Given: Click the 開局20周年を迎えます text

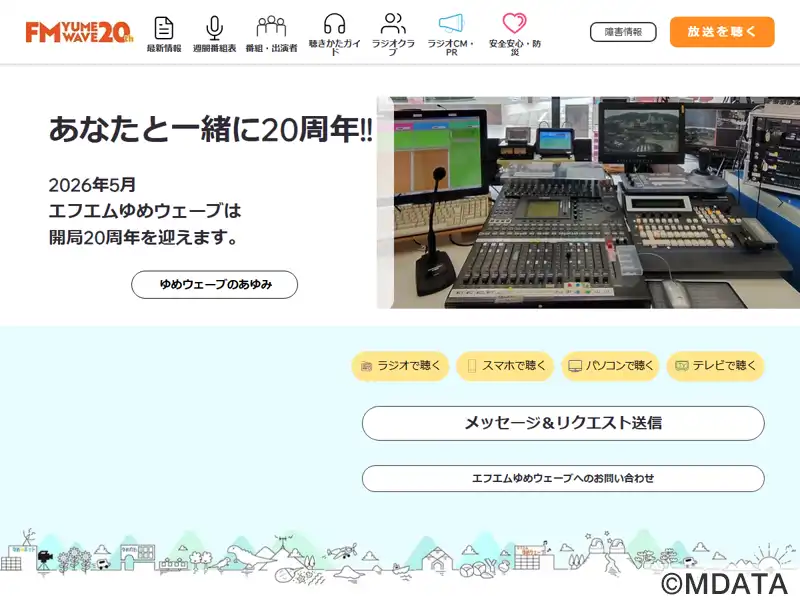Looking at the screenshot, I should (143, 237).
